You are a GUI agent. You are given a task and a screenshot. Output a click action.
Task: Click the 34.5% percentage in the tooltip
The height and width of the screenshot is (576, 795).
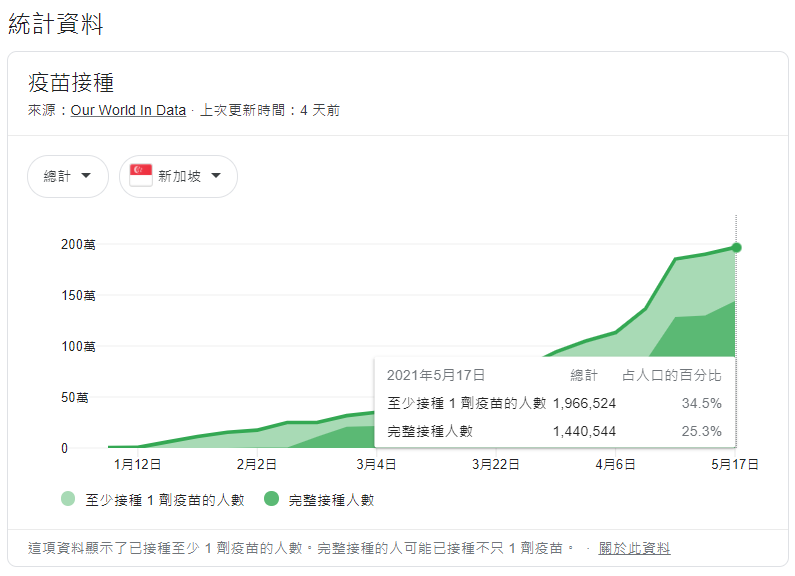[701, 404]
